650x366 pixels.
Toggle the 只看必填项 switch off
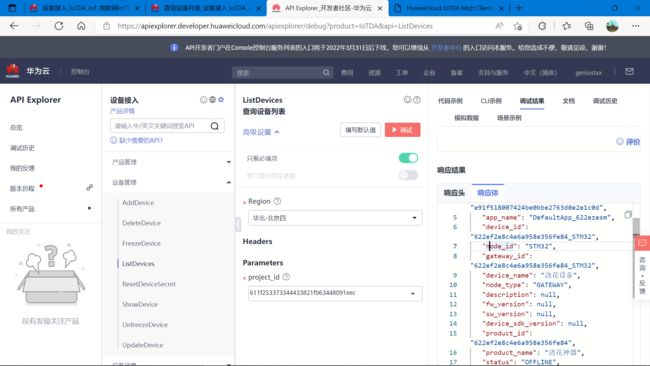pyautogui.click(x=408, y=158)
